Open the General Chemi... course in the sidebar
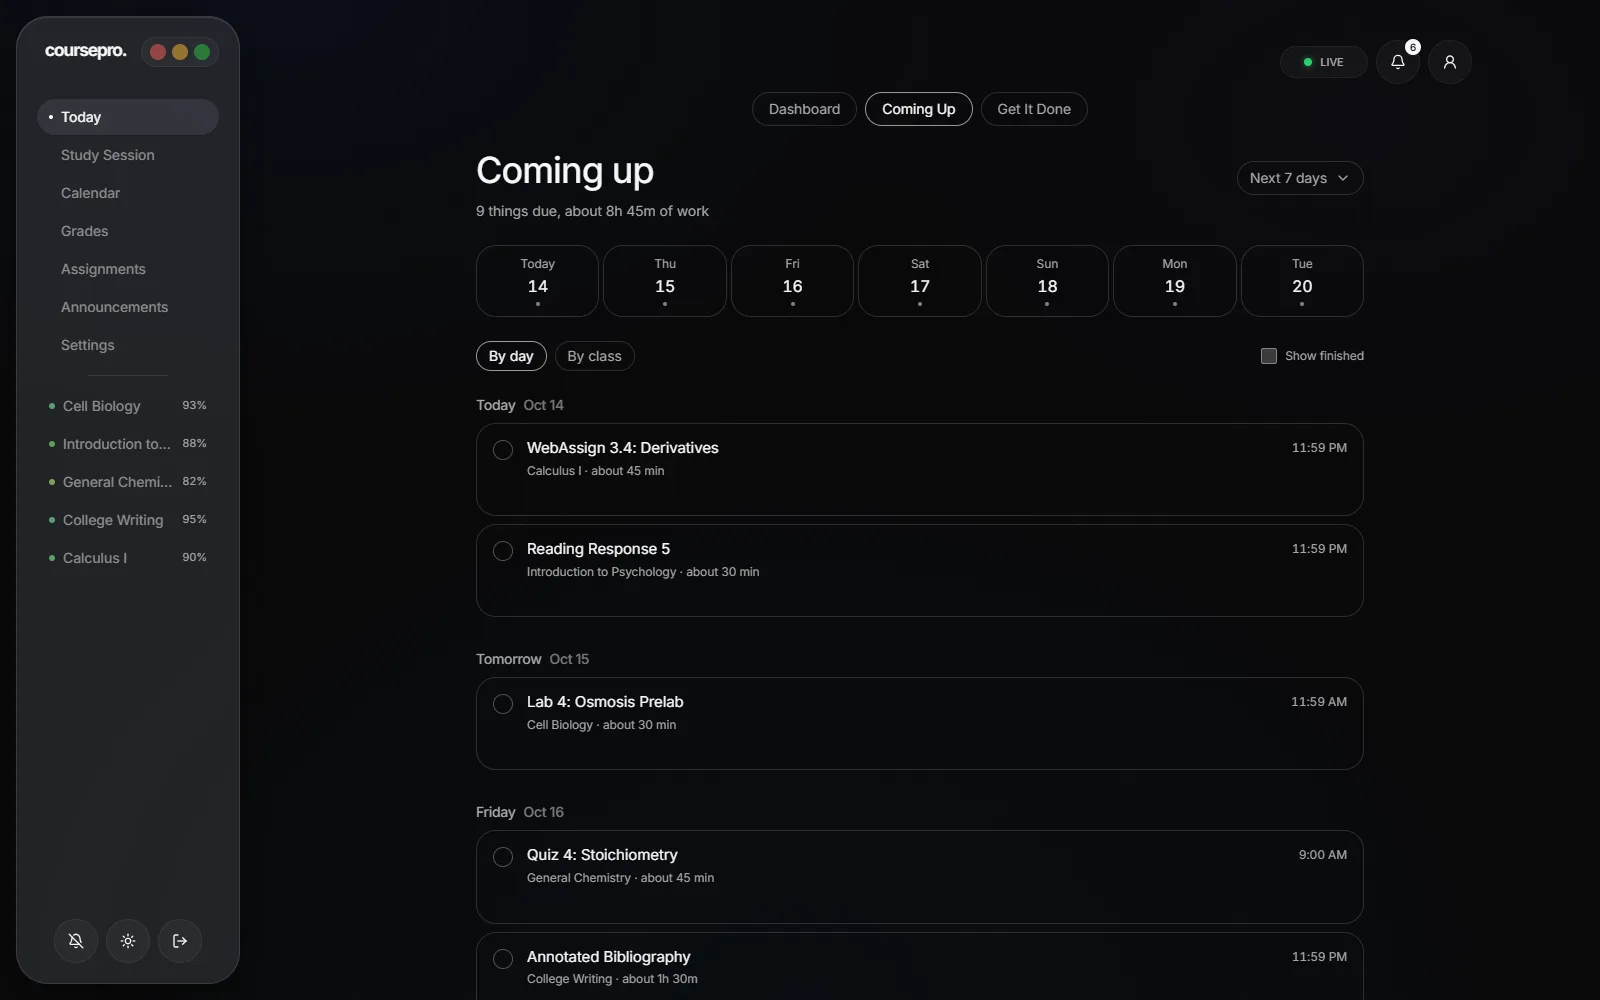 click(x=128, y=482)
